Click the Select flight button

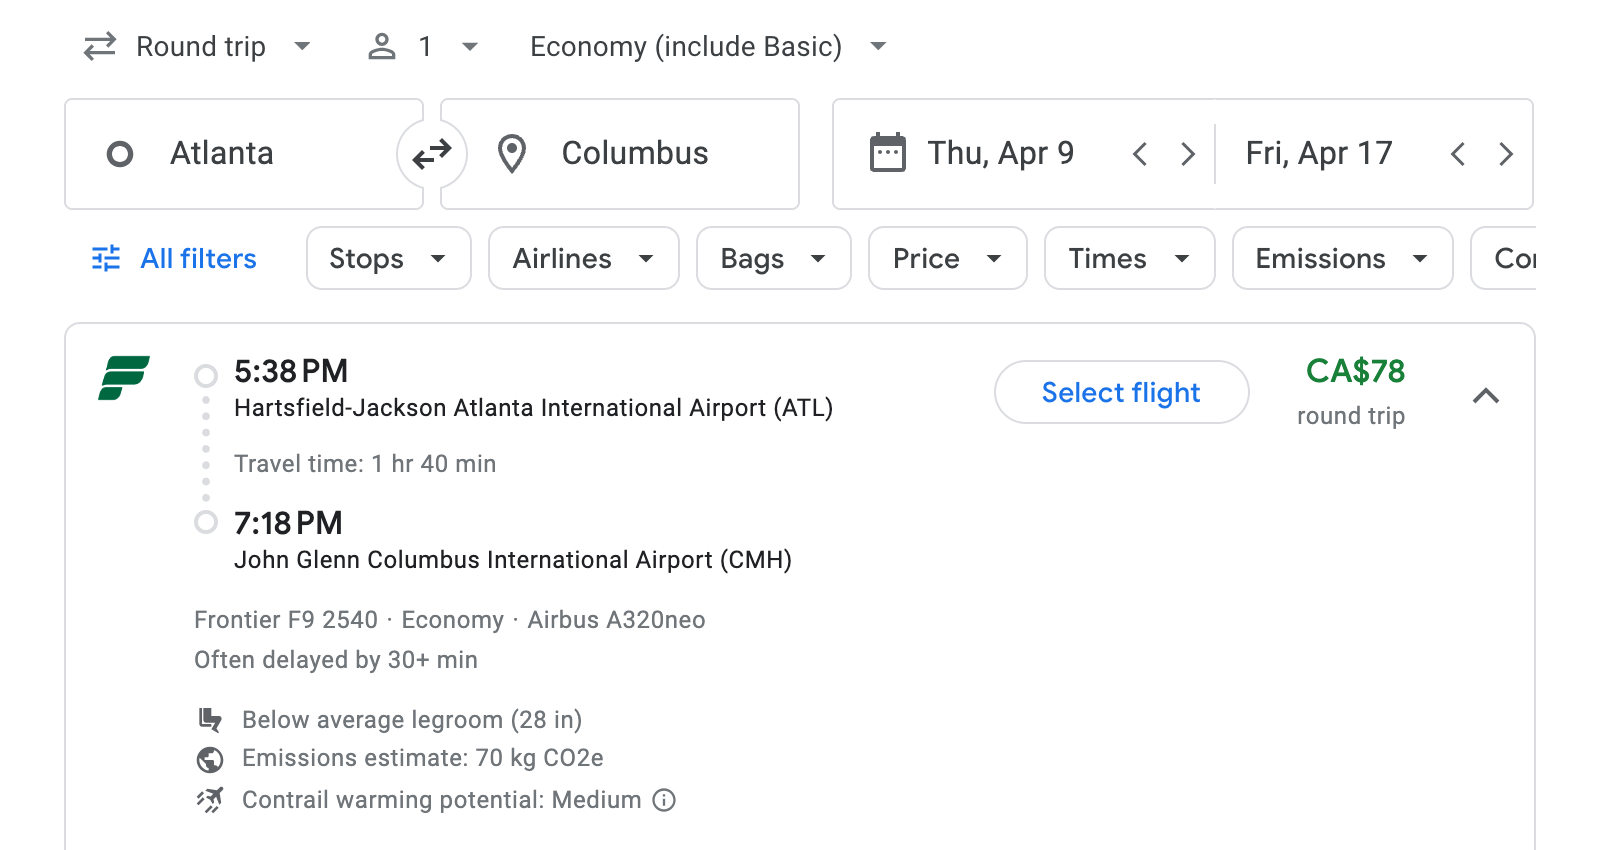point(1121,392)
